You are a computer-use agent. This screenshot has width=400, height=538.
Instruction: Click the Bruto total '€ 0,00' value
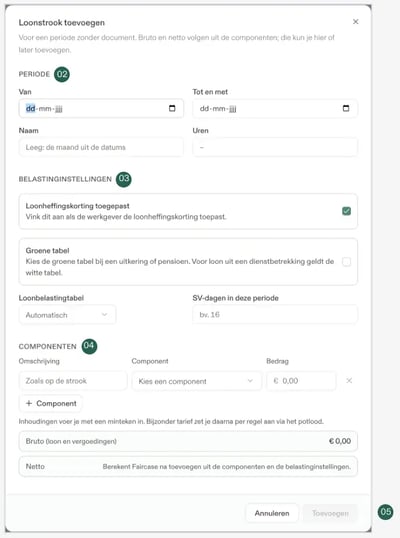340,441
